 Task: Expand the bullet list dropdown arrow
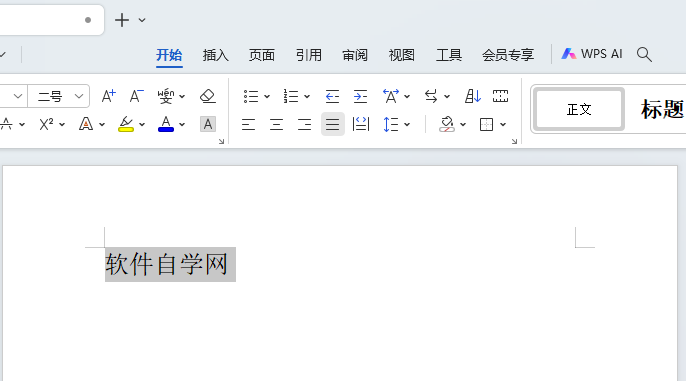[x=267, y=97]
